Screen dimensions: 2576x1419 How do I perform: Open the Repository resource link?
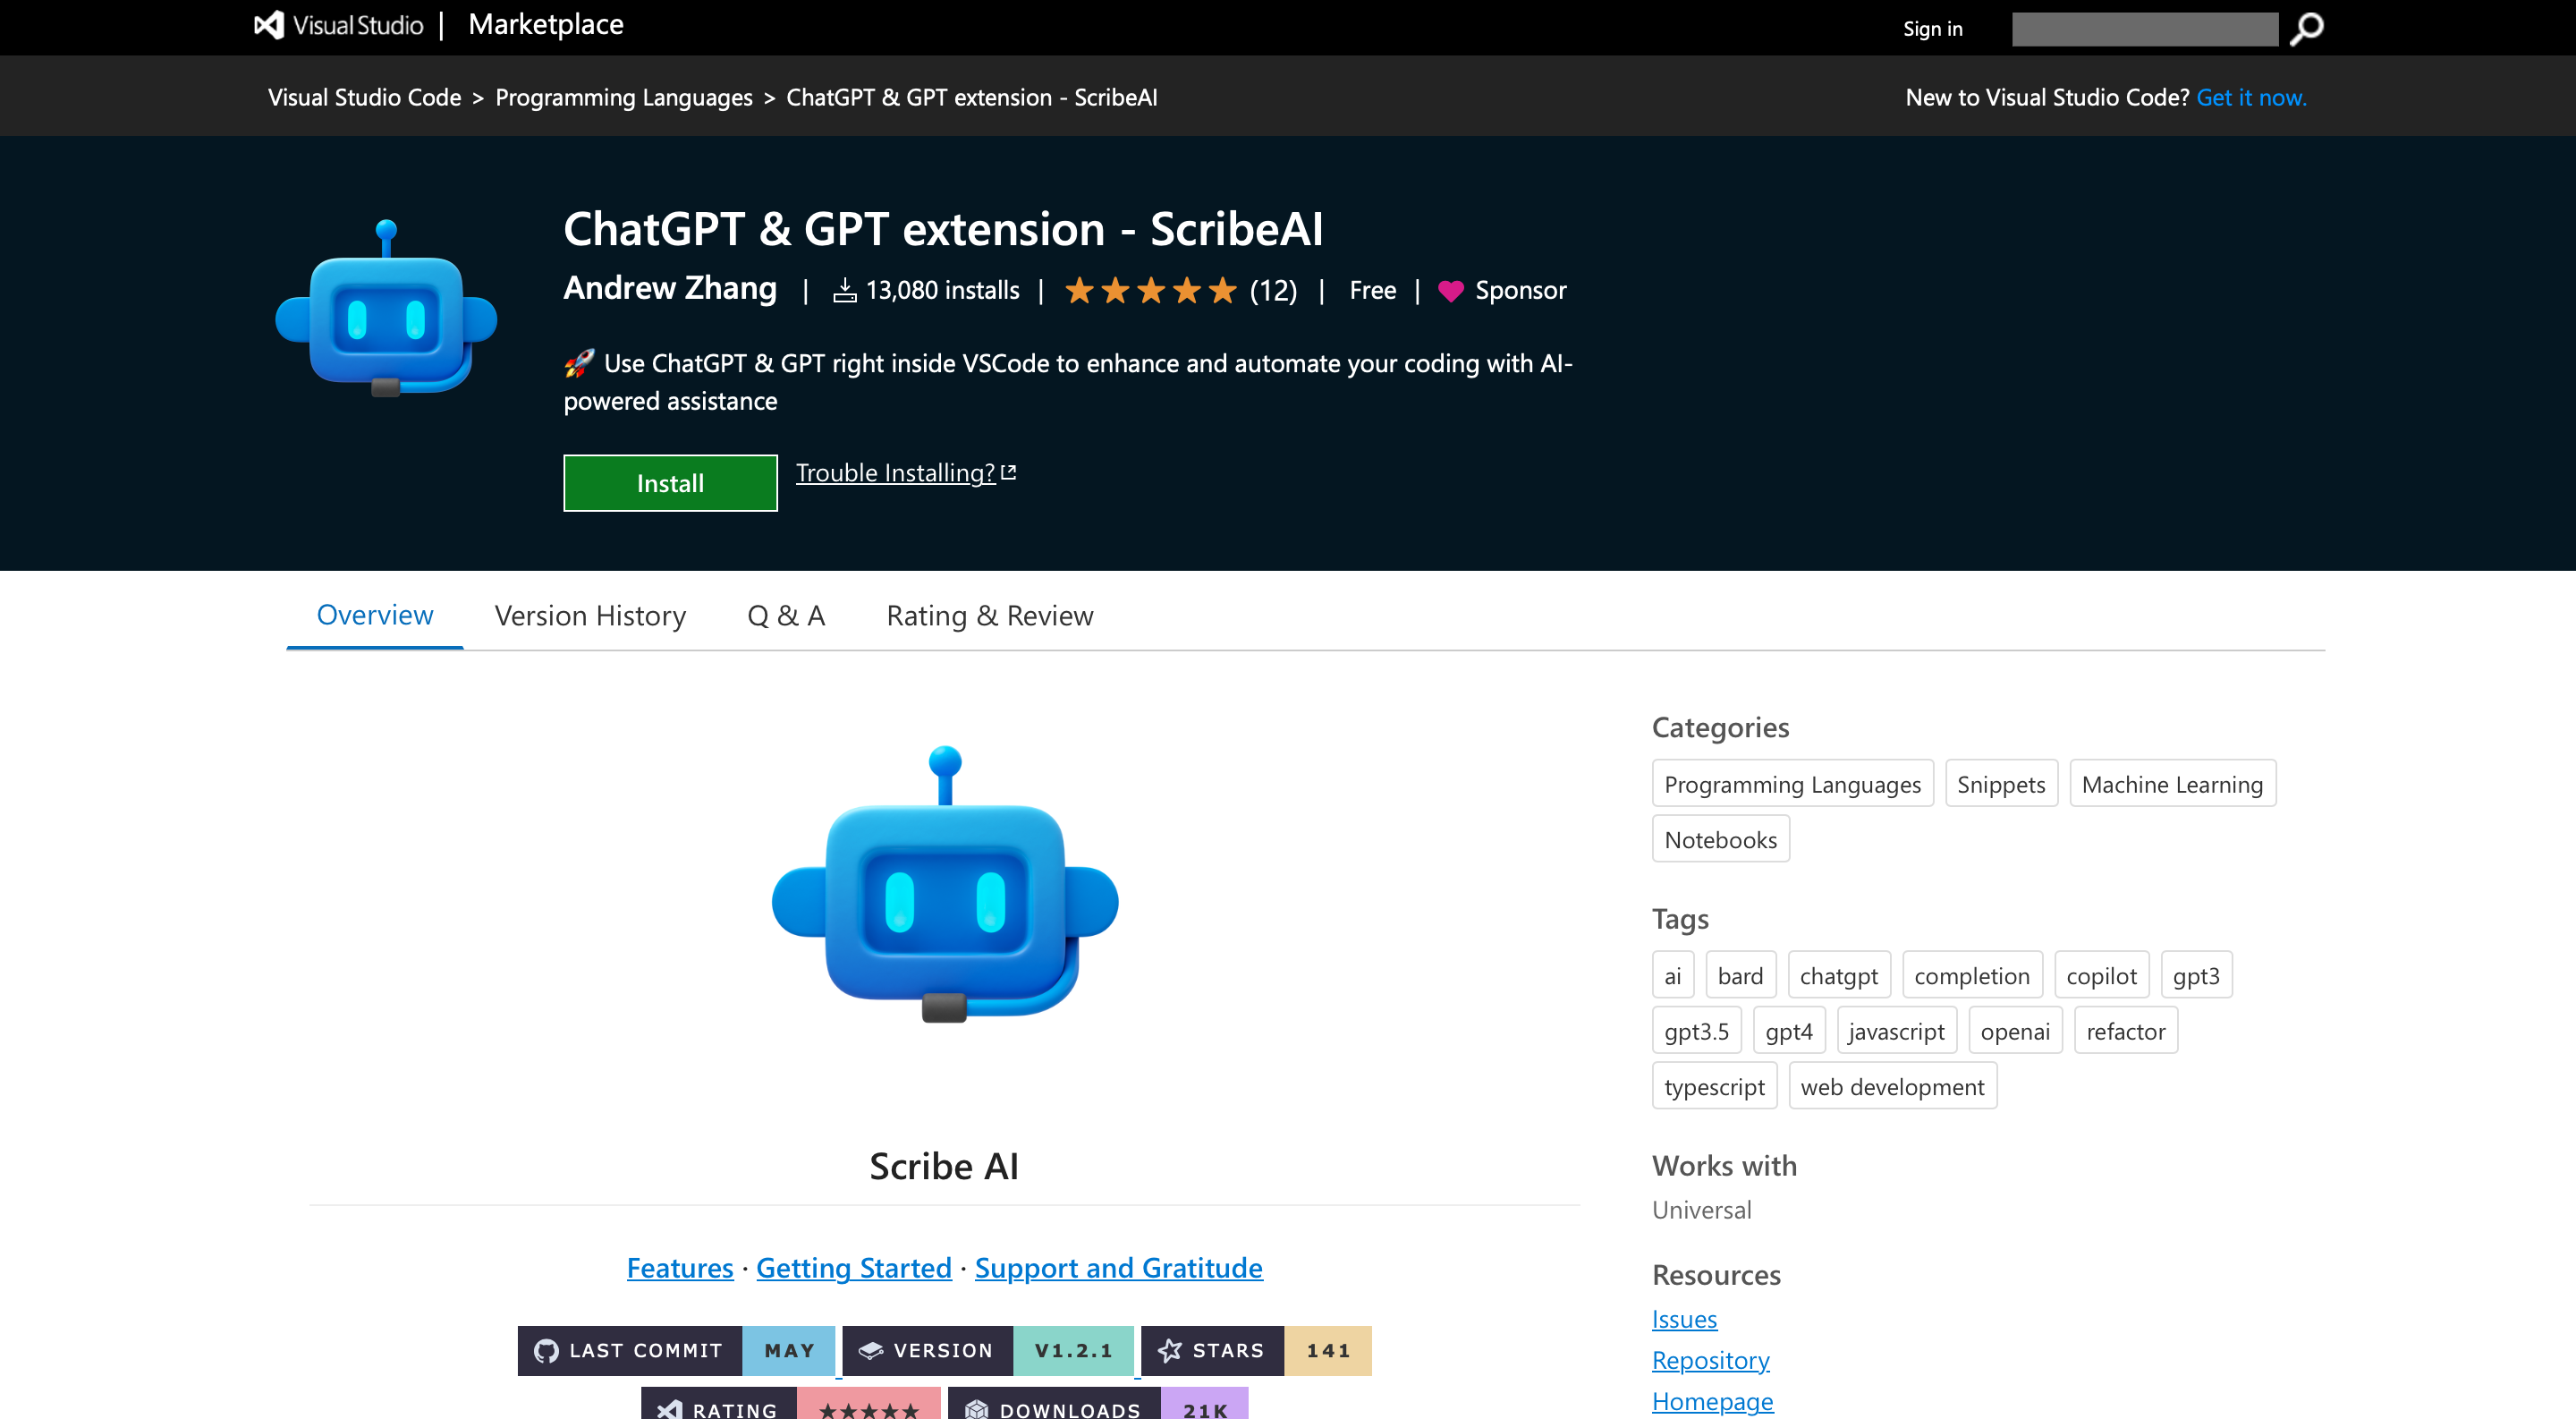(x=1710, y=1360)
